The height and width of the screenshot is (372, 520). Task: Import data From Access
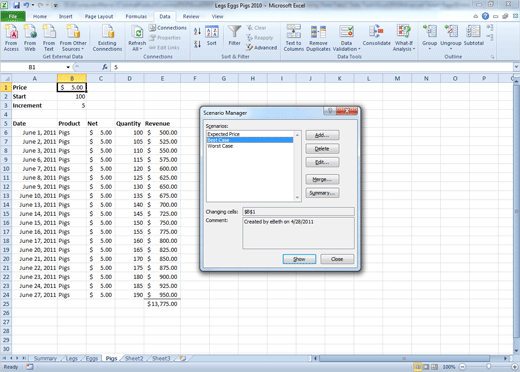point(11,38)
